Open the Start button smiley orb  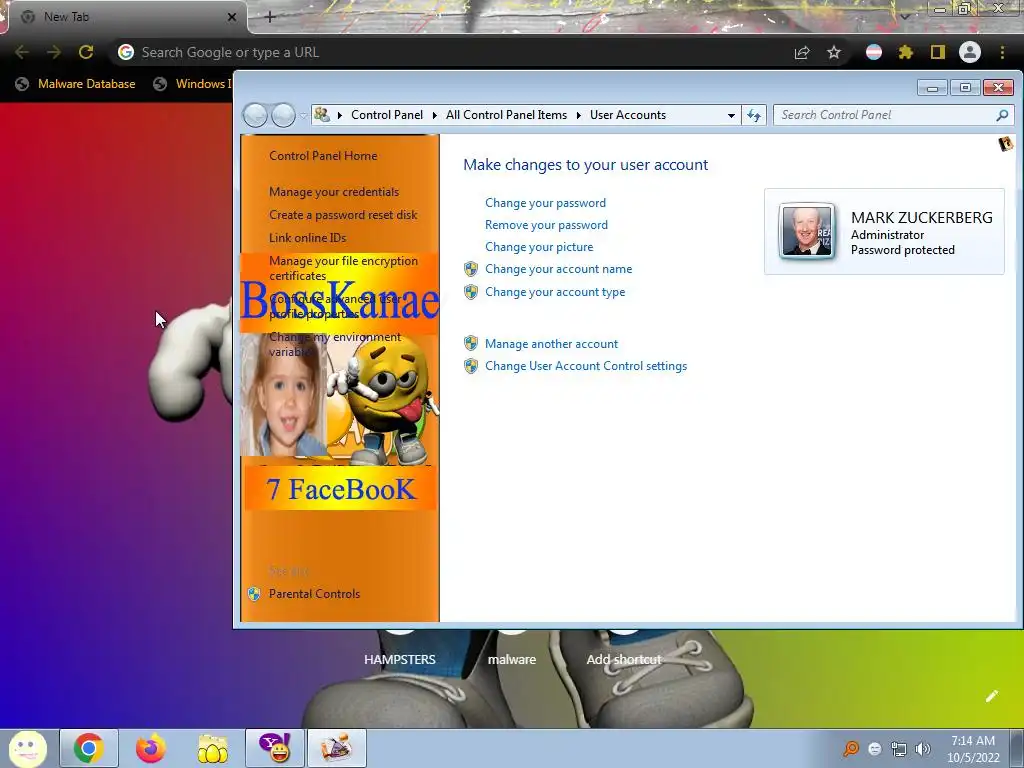click(27, 748)
